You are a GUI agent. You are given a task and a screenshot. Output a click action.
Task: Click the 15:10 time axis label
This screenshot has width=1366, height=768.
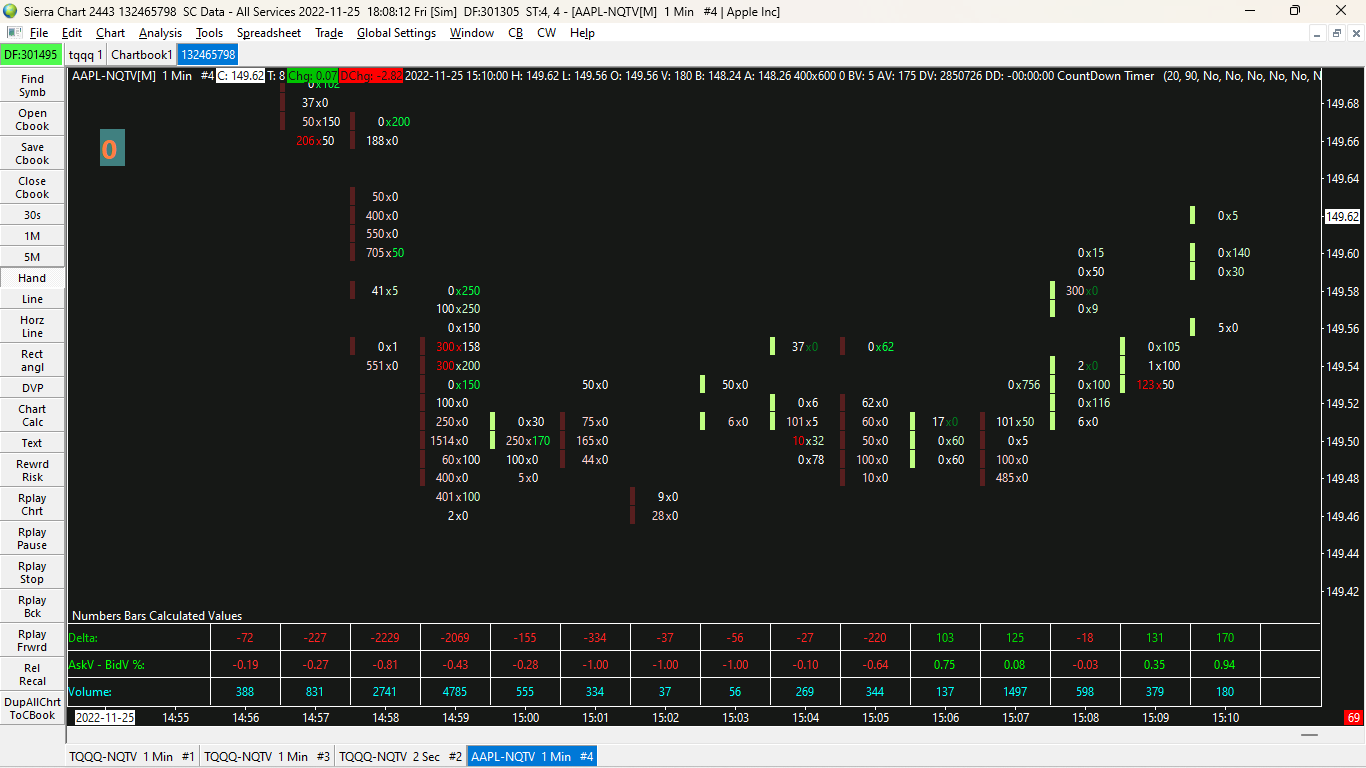tap(1225, 717)
